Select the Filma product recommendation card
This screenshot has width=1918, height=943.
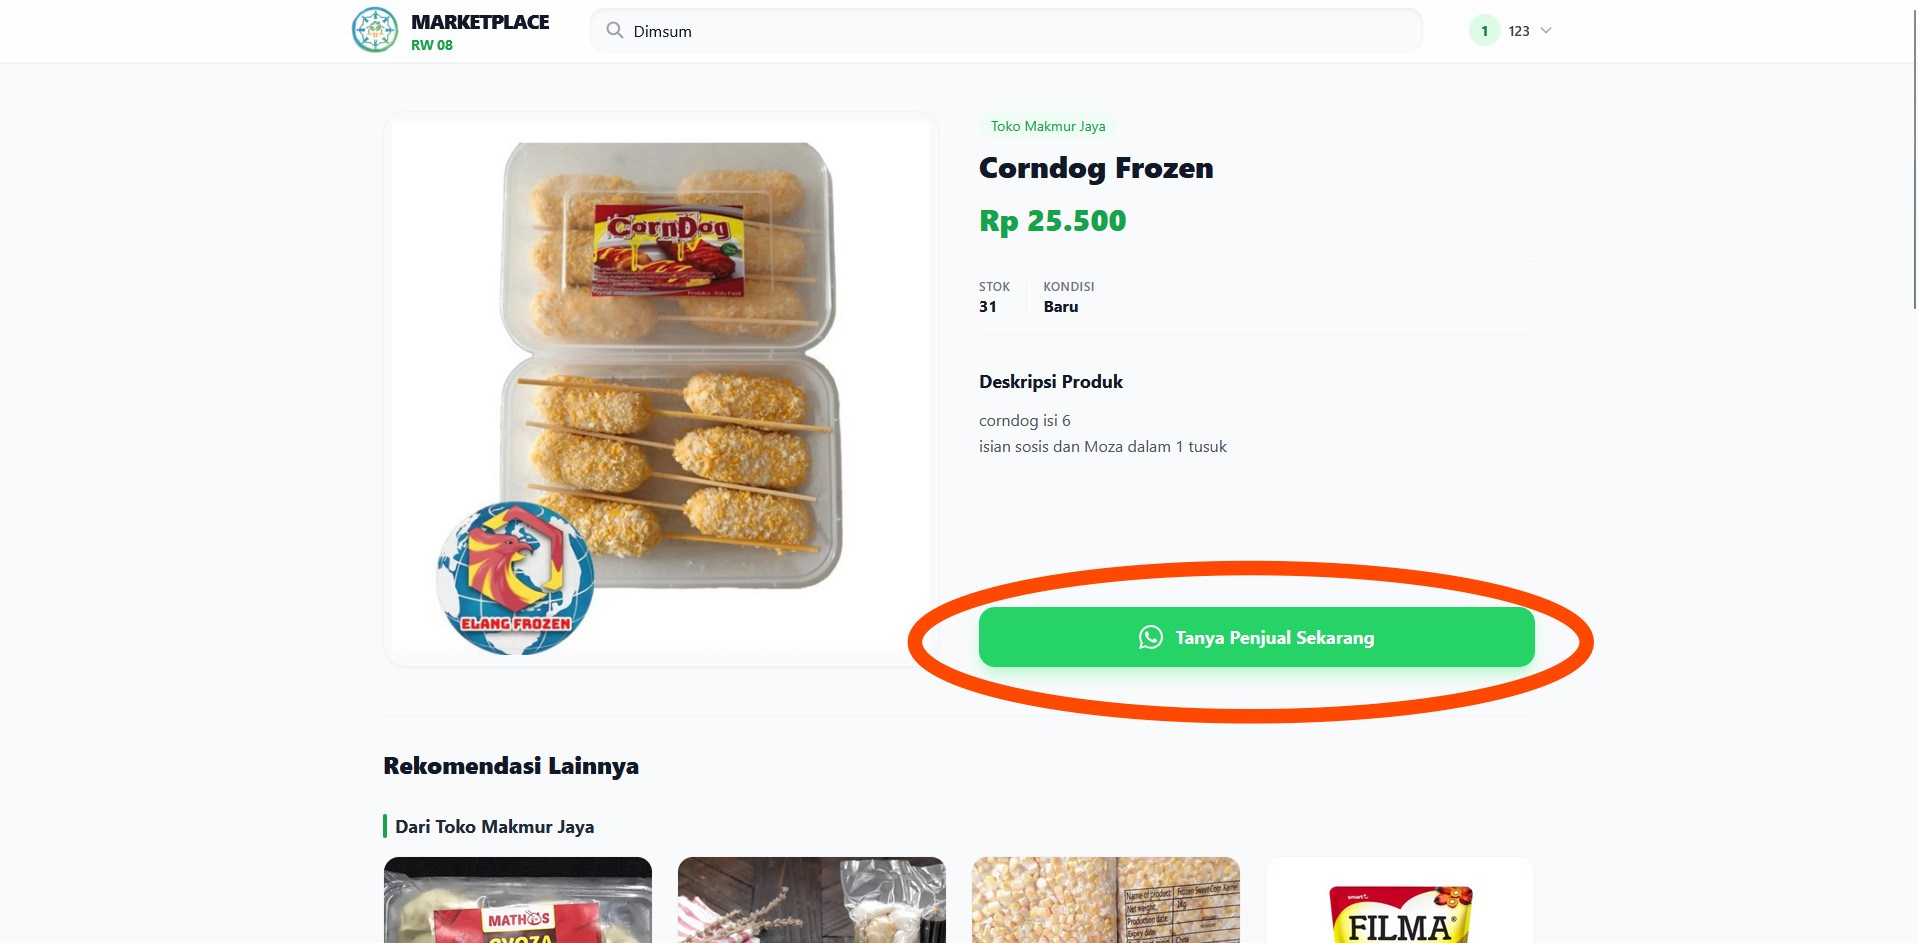(1400, 900)
